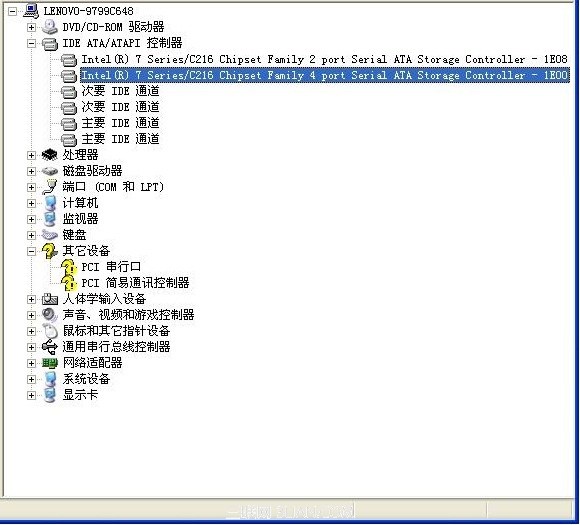Click the yellow warning icon beside PCI 串行口

[69, 267]
